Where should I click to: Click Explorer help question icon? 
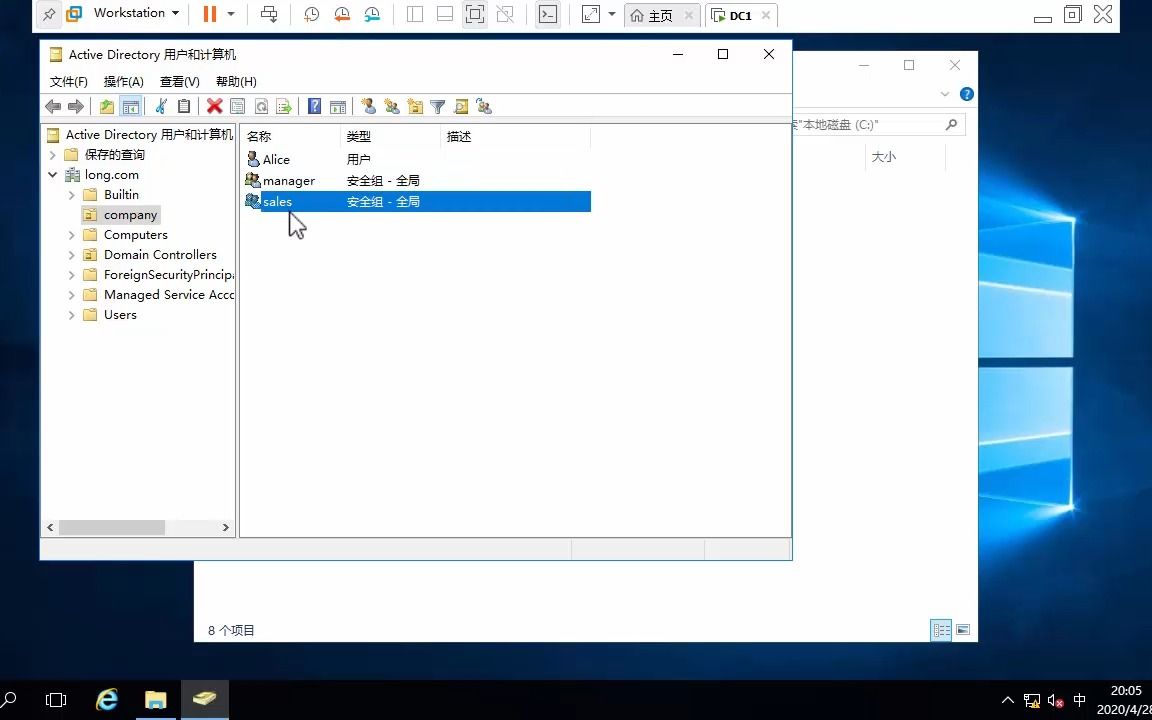tap(967, 94)
